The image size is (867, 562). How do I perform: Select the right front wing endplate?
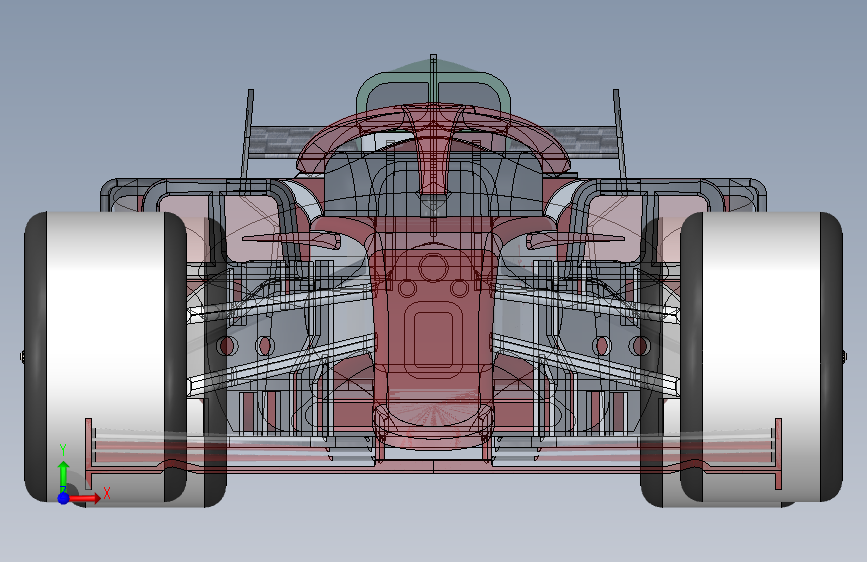[779, 454]
